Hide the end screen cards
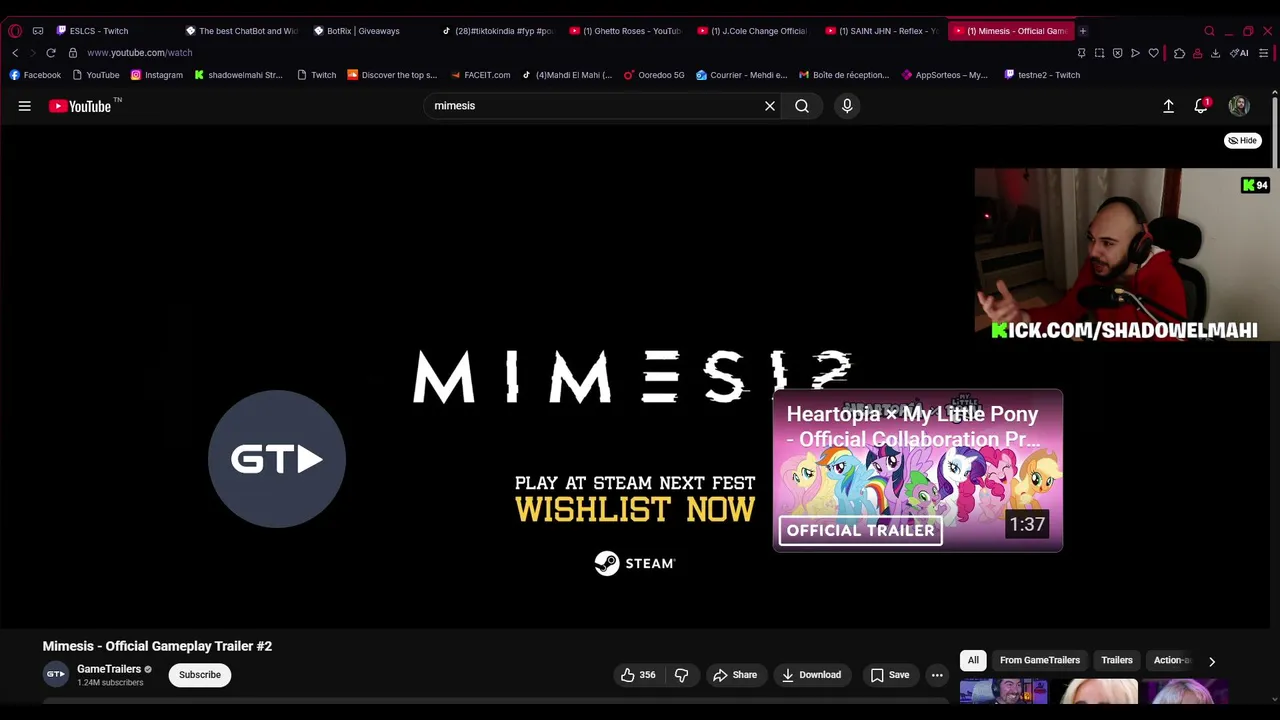 pos(1243,141)
